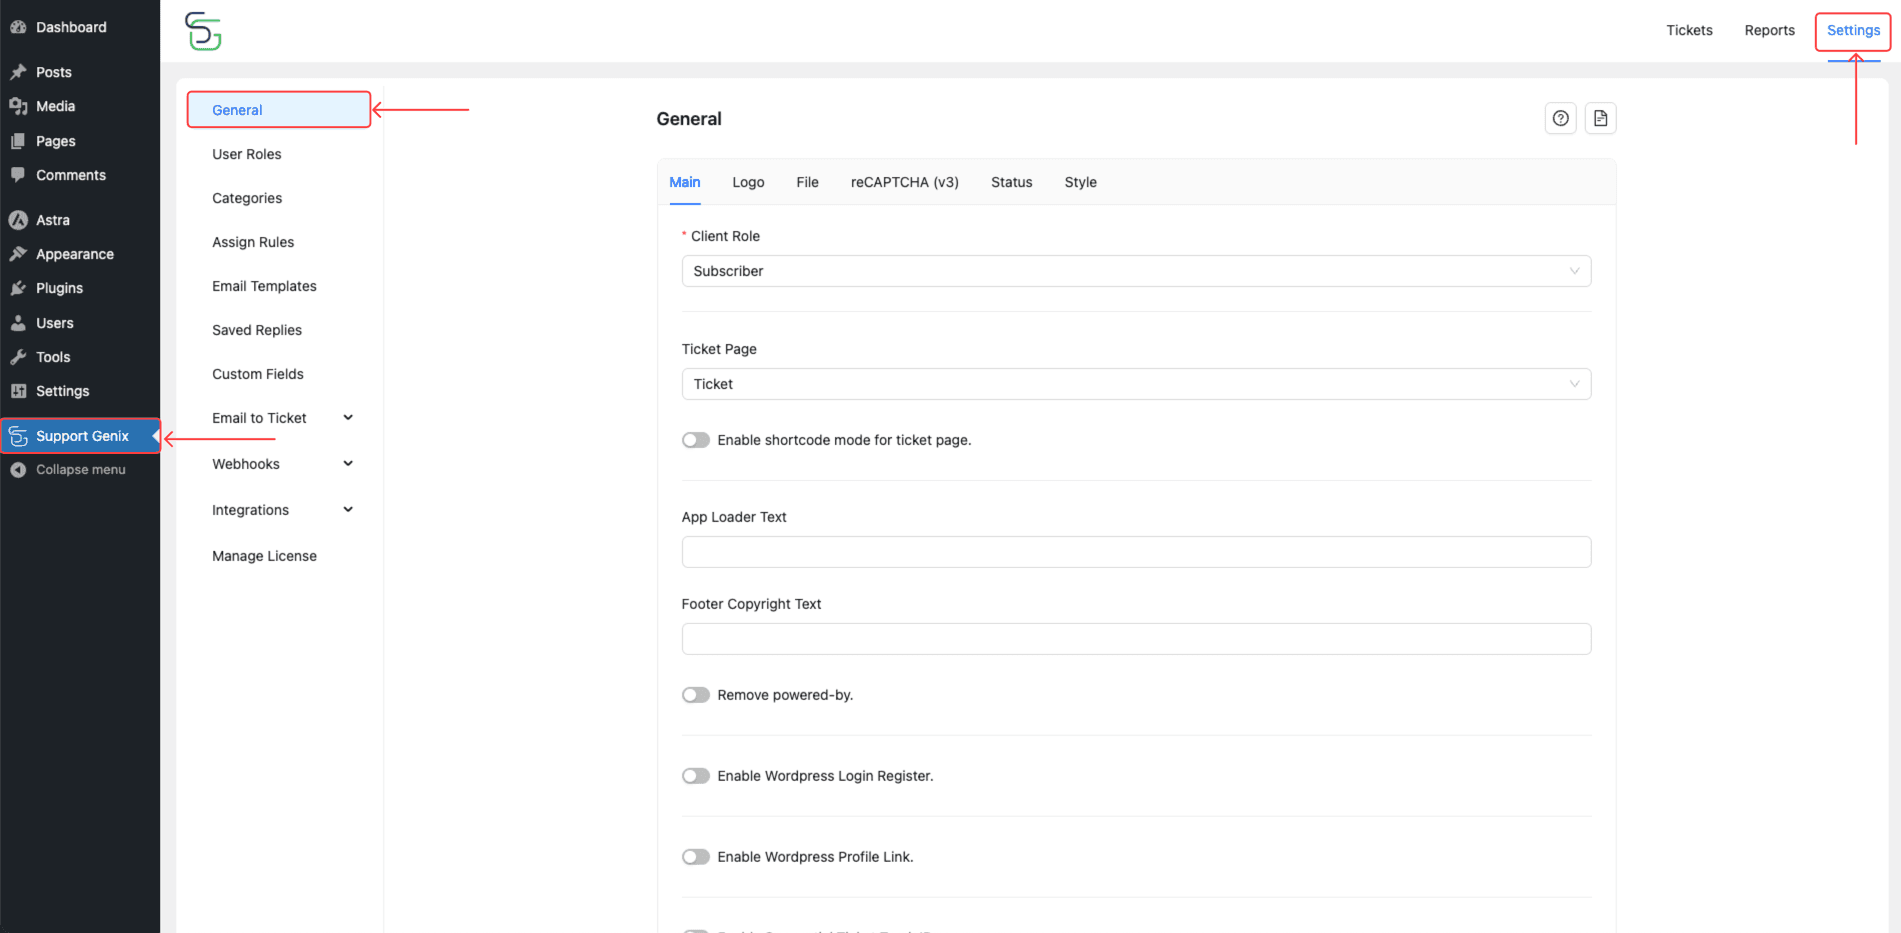The height and width of the screenshot is (933, 1901).
Task: Open the WordPress Dashboard icon
Action: click(x=20, y=27)
